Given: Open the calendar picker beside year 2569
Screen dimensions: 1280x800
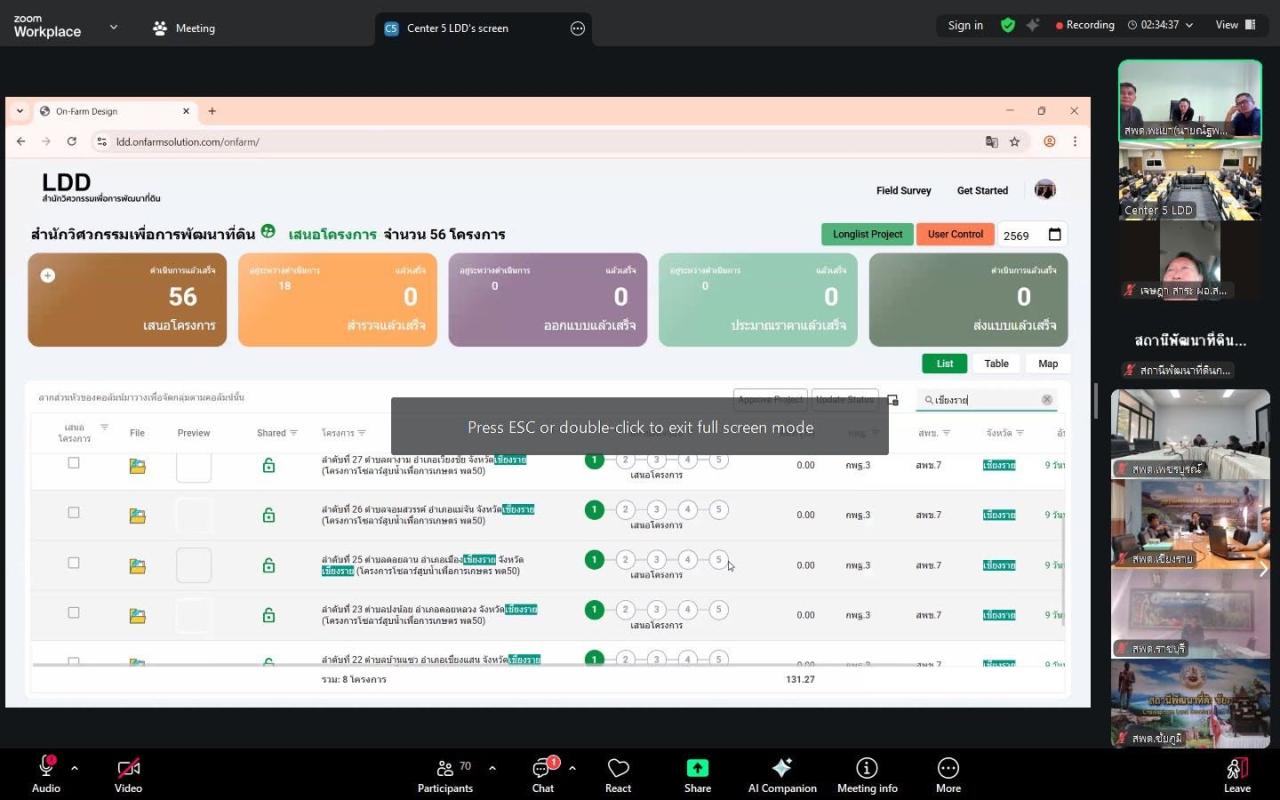Looking at the screenshot, I should pos(1055,235).
